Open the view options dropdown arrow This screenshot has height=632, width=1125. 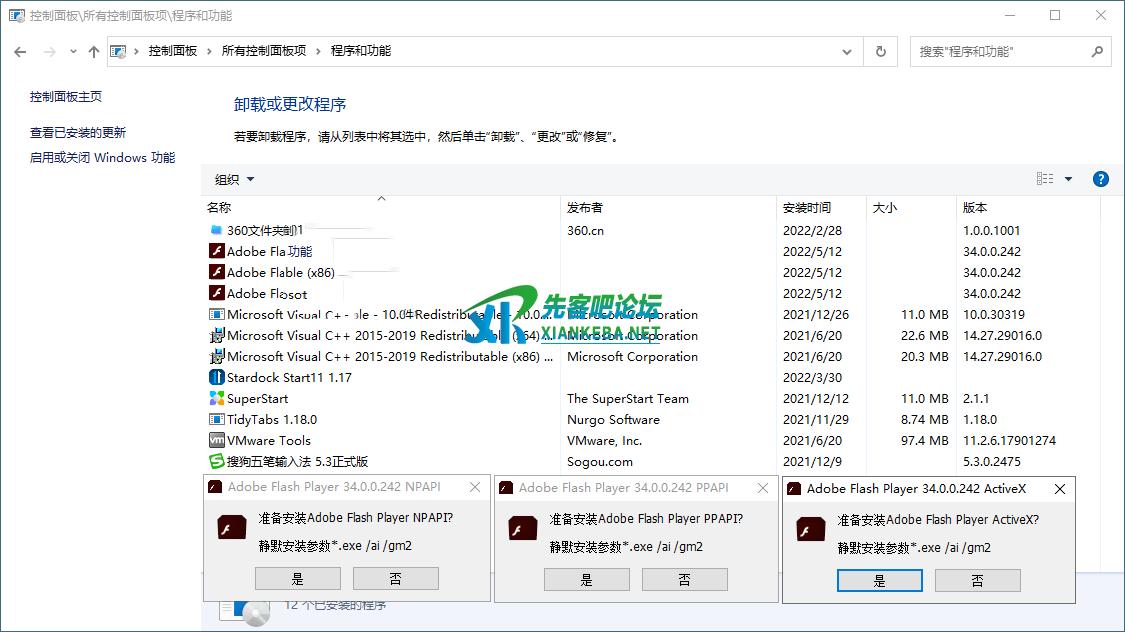click(1068, 179)
